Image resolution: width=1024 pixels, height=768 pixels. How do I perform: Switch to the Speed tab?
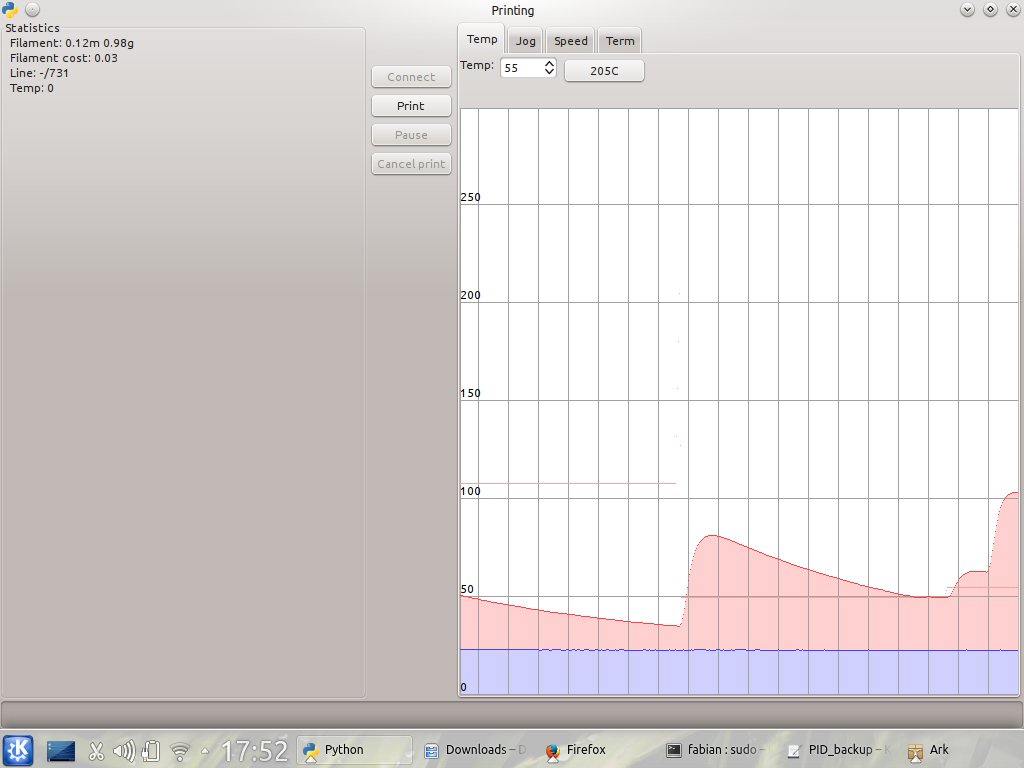point(571,41)
